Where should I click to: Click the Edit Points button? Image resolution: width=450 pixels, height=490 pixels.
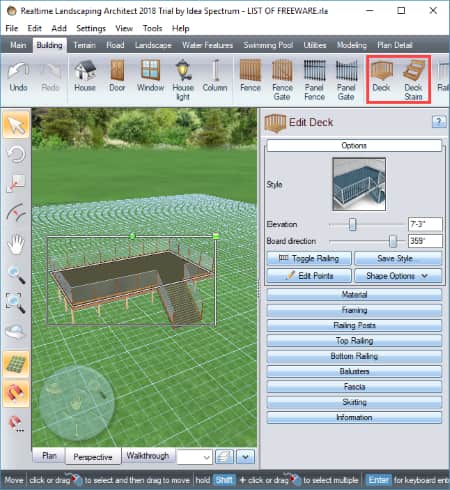coord(309,276)
